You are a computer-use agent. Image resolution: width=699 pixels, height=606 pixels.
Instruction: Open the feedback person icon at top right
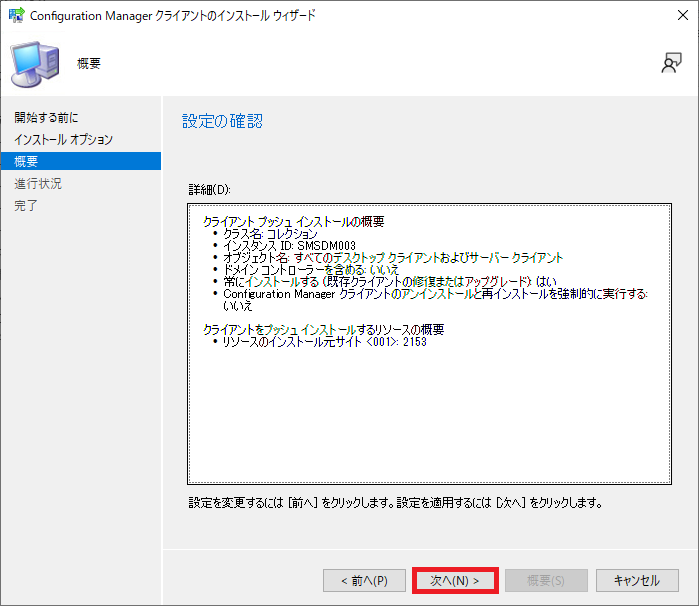pos(671,63)
